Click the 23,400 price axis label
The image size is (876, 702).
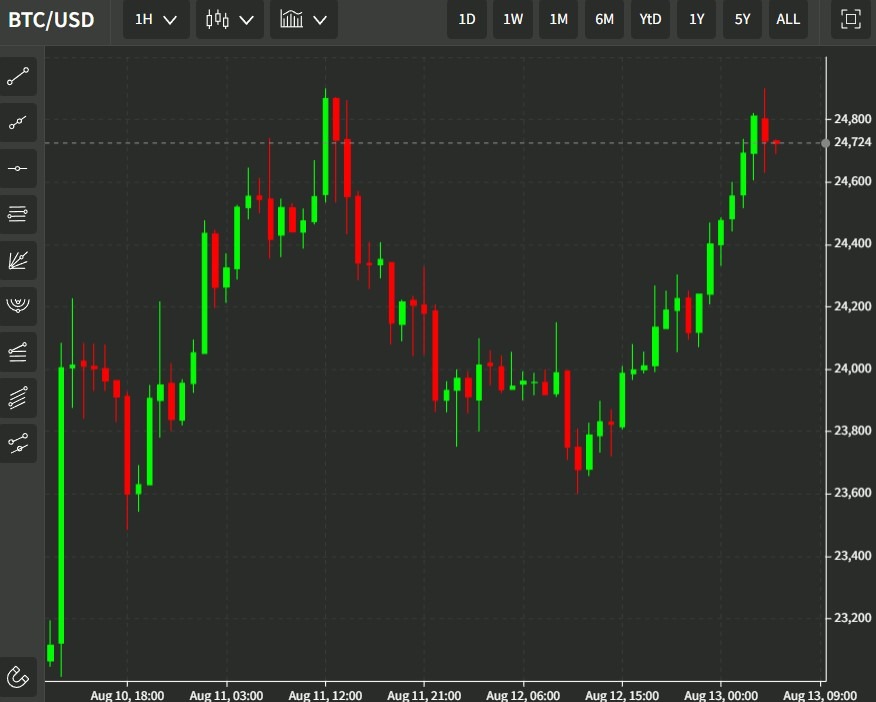pyautogui.click(x=852, y=556)
